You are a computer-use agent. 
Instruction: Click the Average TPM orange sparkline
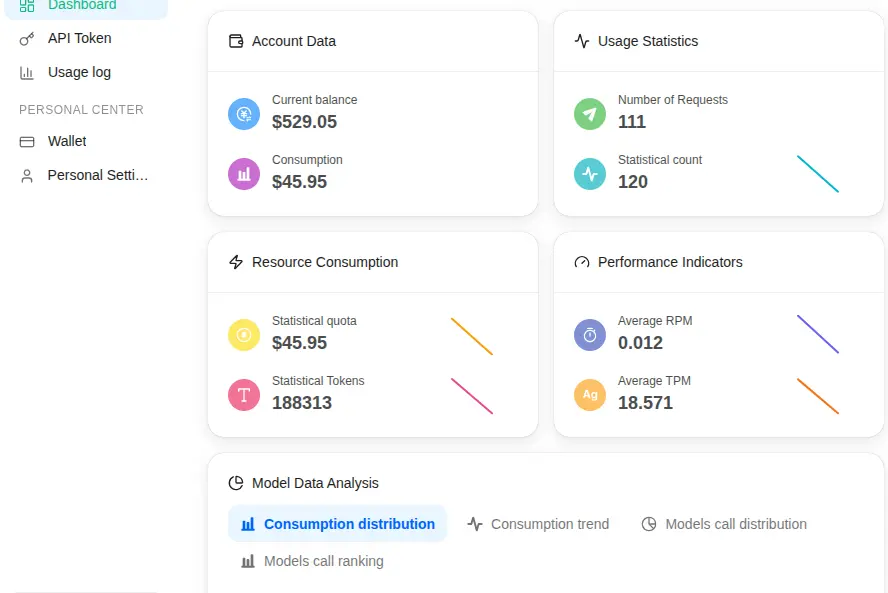[818, 396]
